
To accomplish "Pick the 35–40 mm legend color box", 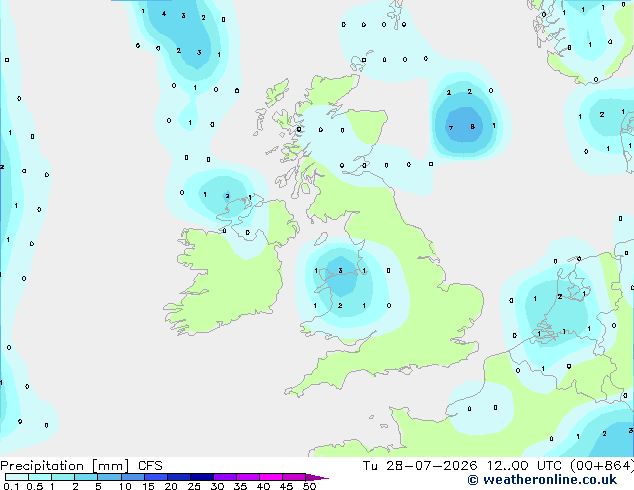I will [x=247, y=477].
